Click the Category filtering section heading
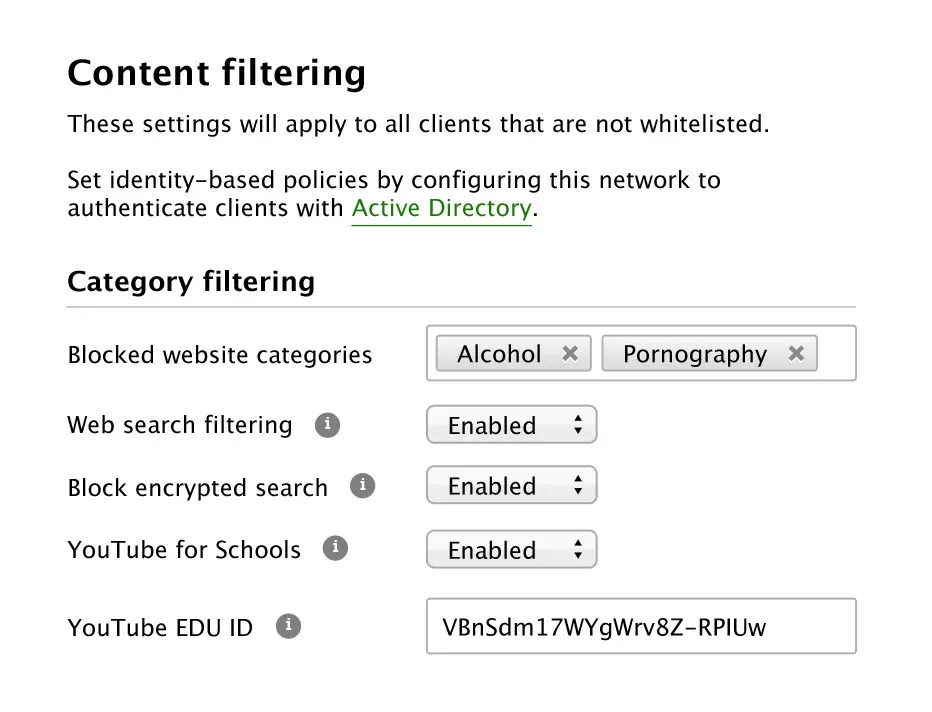This screenshot has height=712, width=932. tap(191, 281)
